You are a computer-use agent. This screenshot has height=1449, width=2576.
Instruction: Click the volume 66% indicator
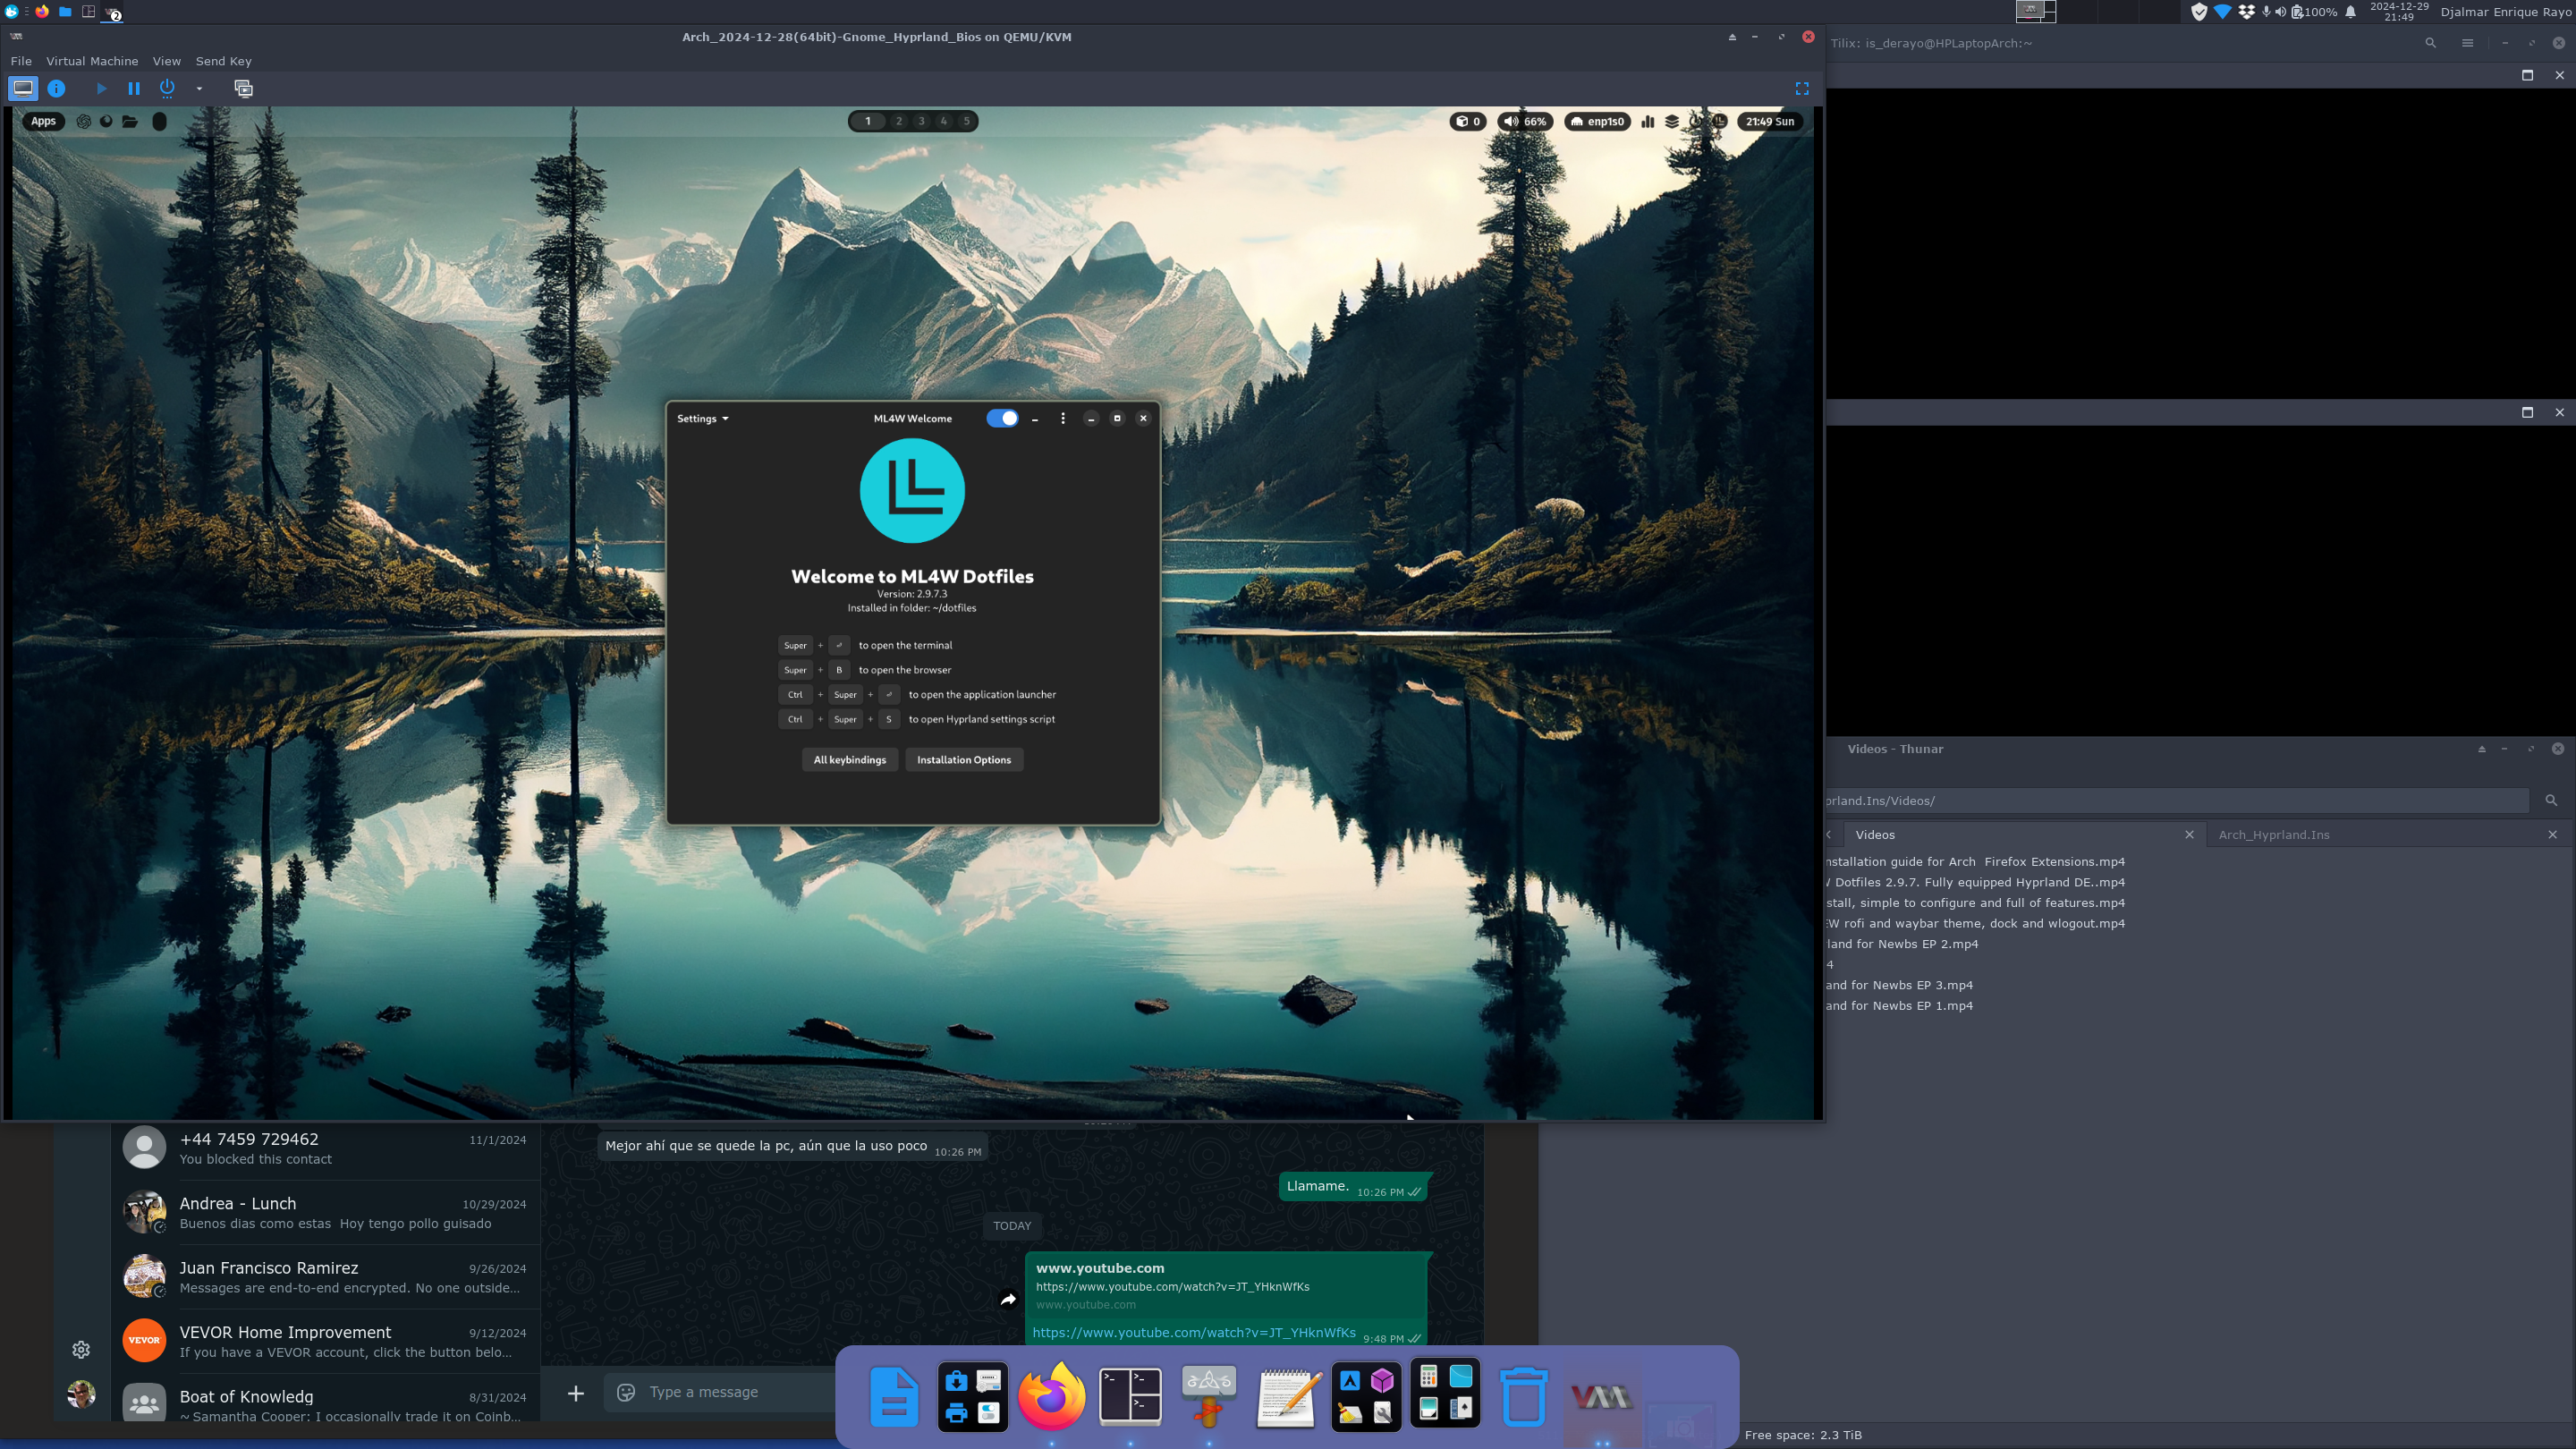[1525, 121]
